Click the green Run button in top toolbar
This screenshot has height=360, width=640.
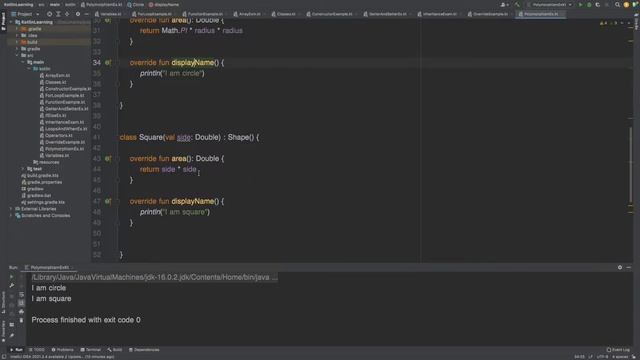click(x=580, y=5)
